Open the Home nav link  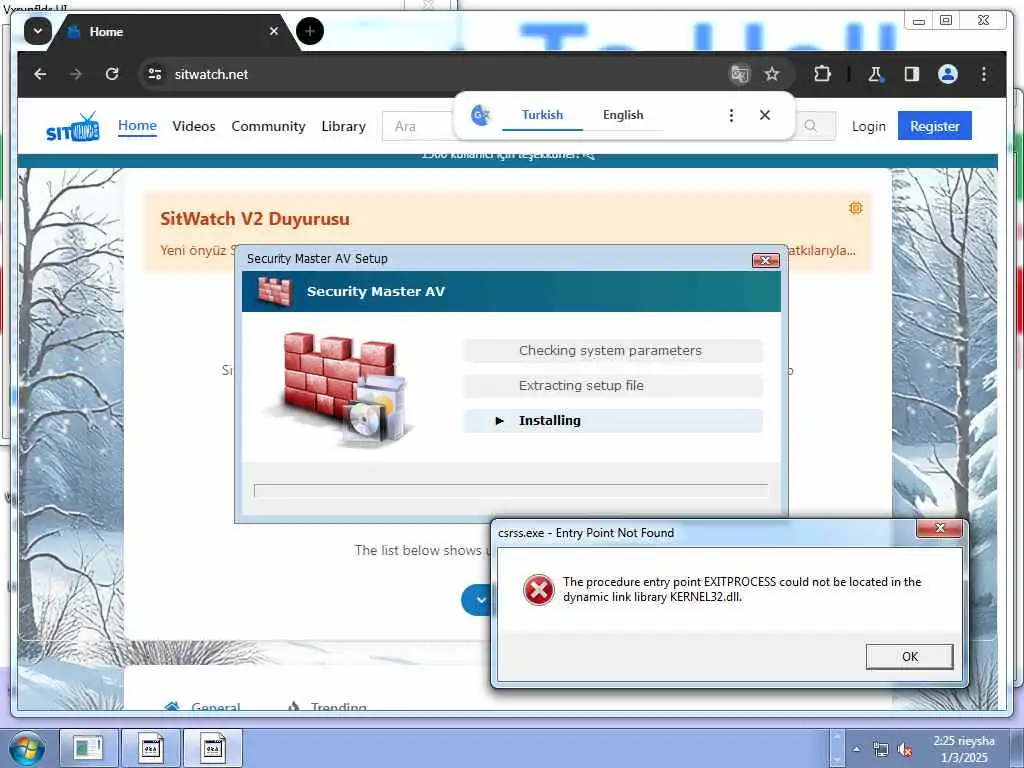[x=137, y=125]
